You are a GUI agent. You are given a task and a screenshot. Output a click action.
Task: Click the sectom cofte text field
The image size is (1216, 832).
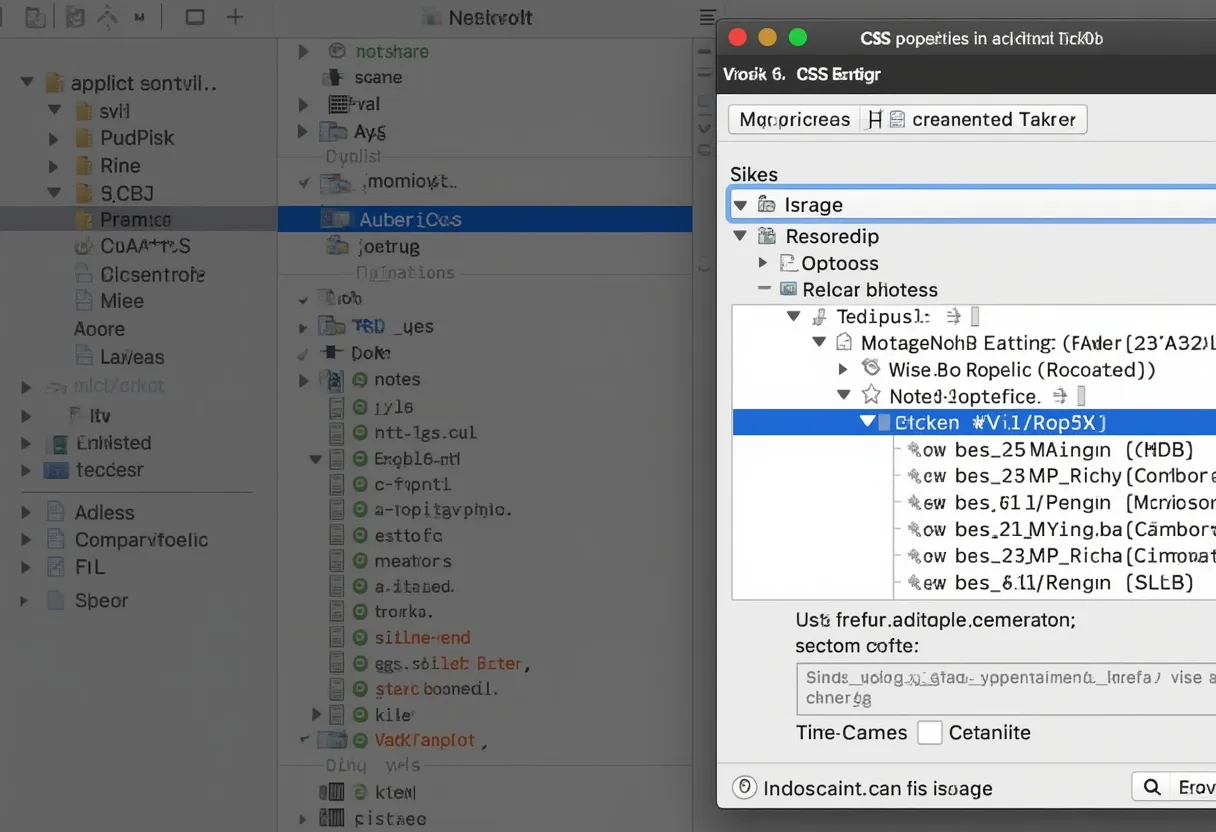click(1005, 688)
